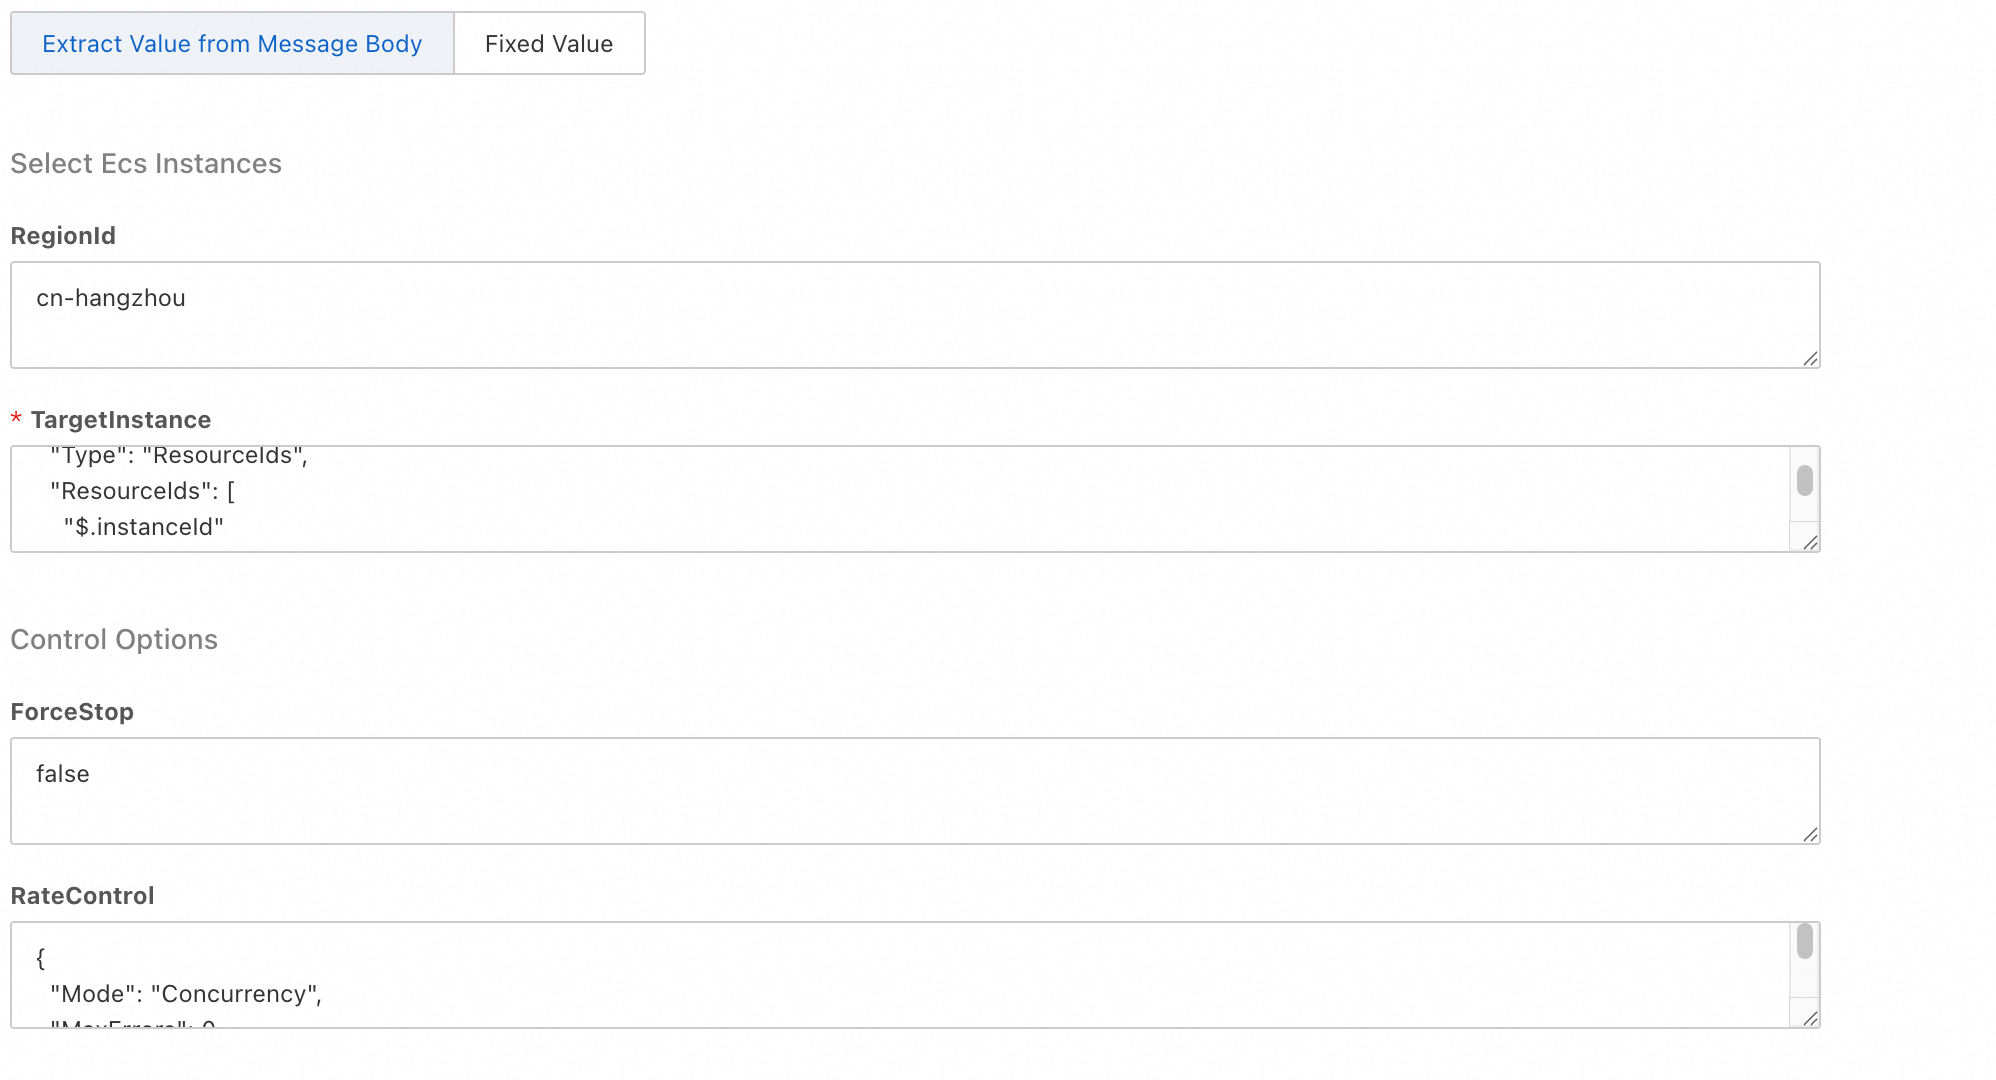Click the ForceStop field label

(x=72, y=712)
